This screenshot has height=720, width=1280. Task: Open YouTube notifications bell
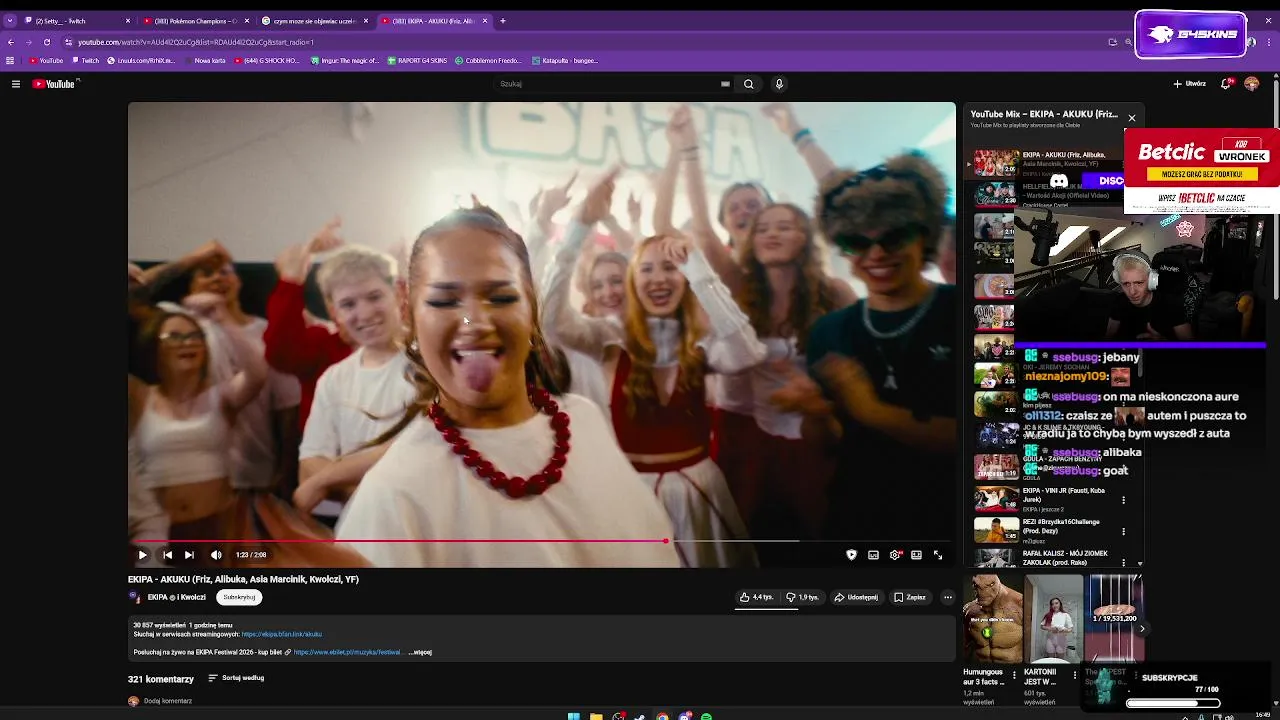[1226, 84]
